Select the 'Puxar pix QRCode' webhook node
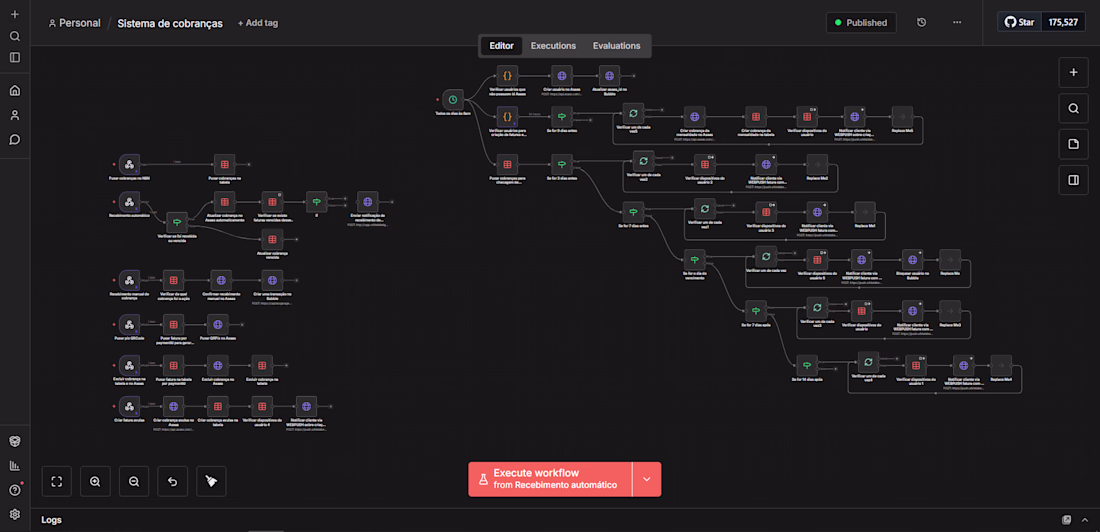The height and width of the screenshot is (532, 1100). (x=129, y=324)
